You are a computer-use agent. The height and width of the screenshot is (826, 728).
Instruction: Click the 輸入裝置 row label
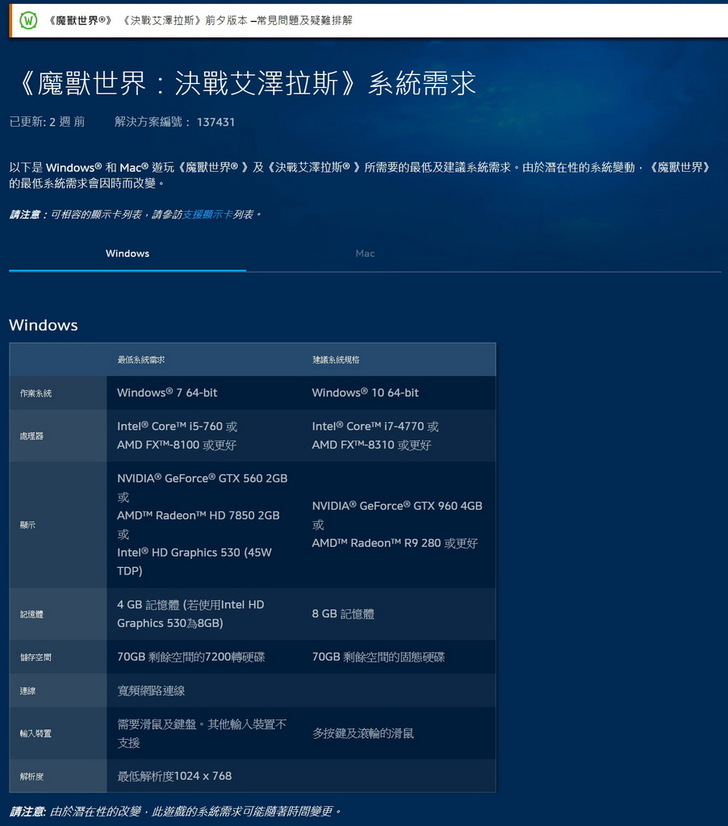click(x=36, y=733)
